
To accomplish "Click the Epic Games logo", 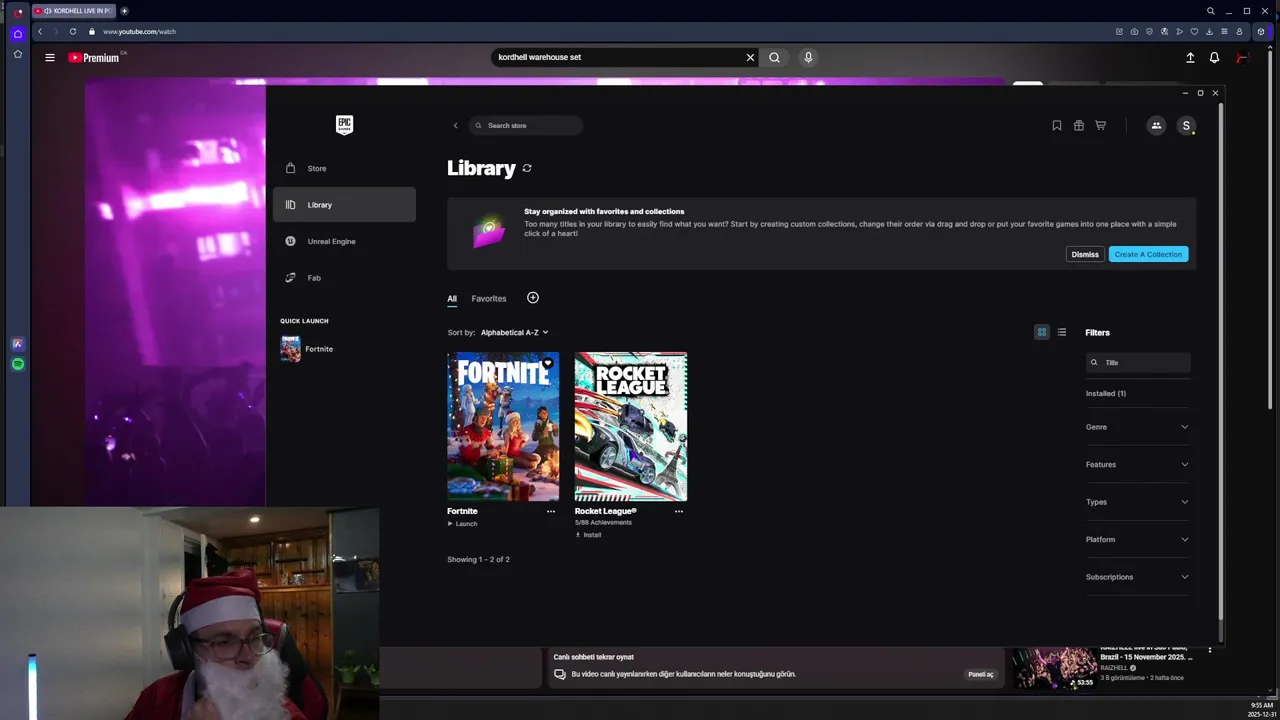I will [x=344, y=125].
